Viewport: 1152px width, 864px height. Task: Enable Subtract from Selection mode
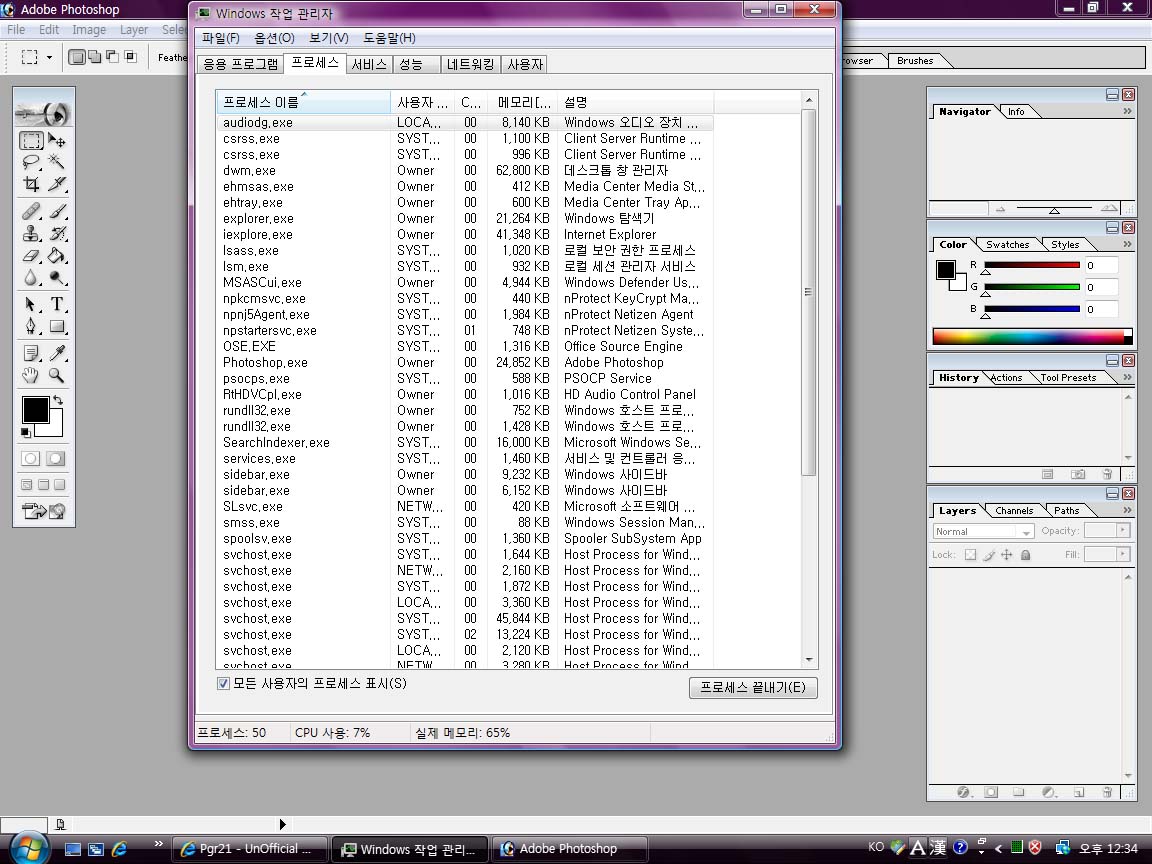point(112,57)
